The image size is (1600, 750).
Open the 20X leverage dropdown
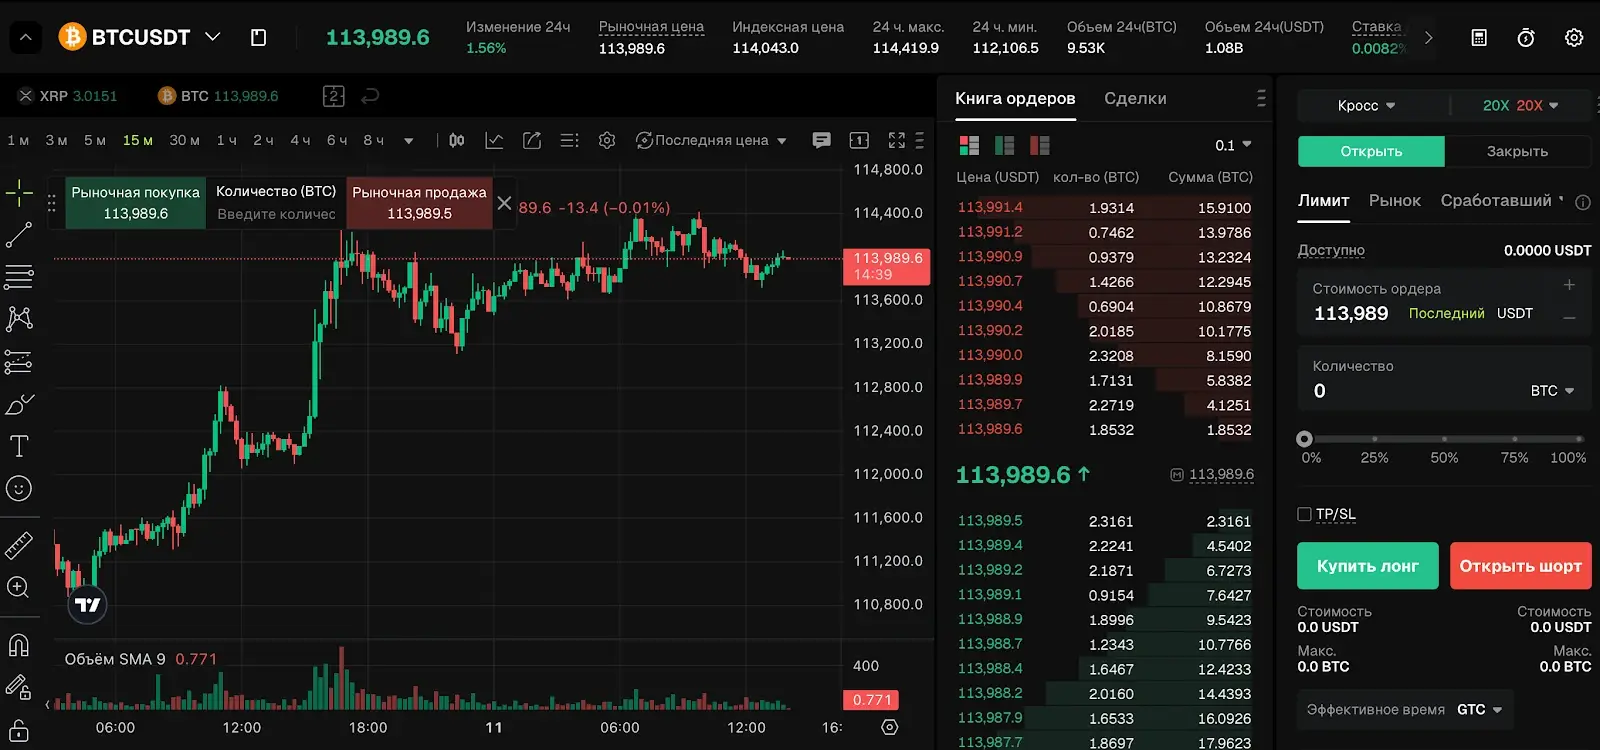pyautogui.click(x=1520, y=106)
